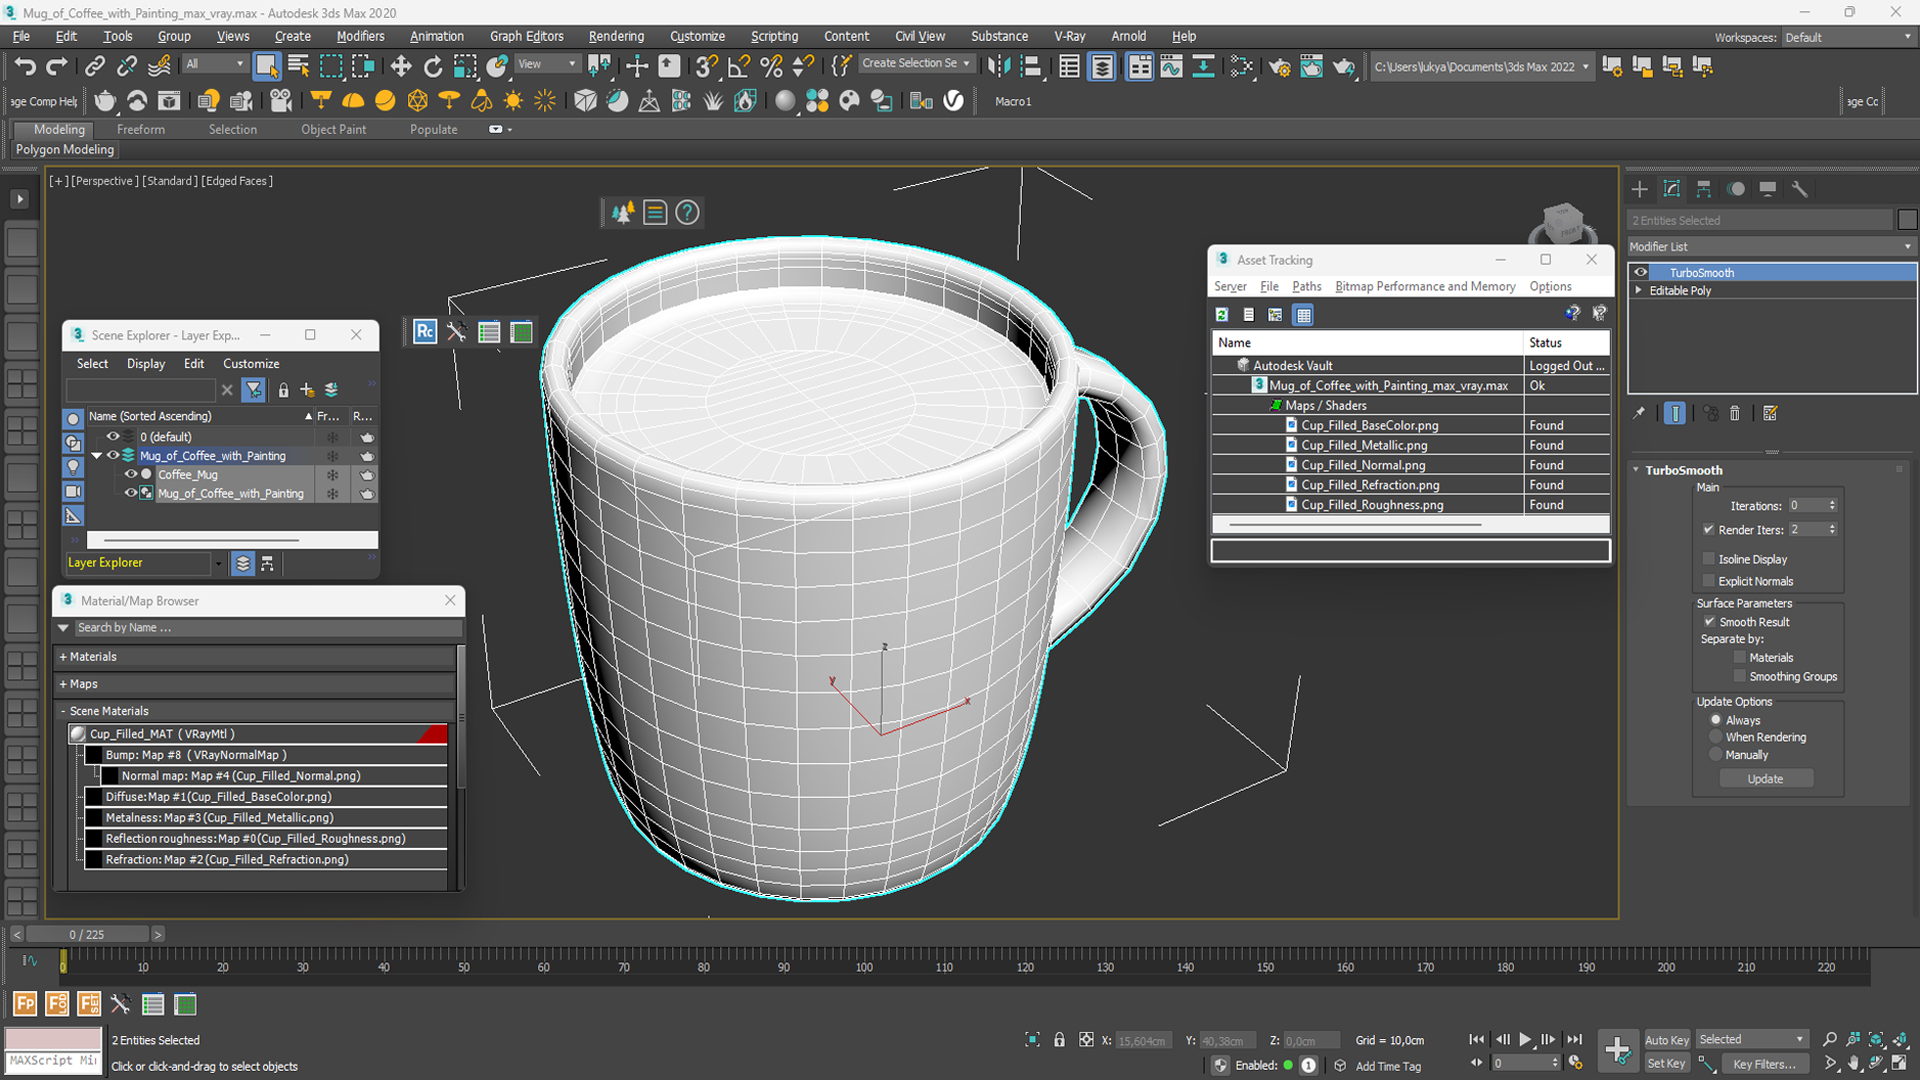Enable the Isoline Display checkbox

[1709, 559]
